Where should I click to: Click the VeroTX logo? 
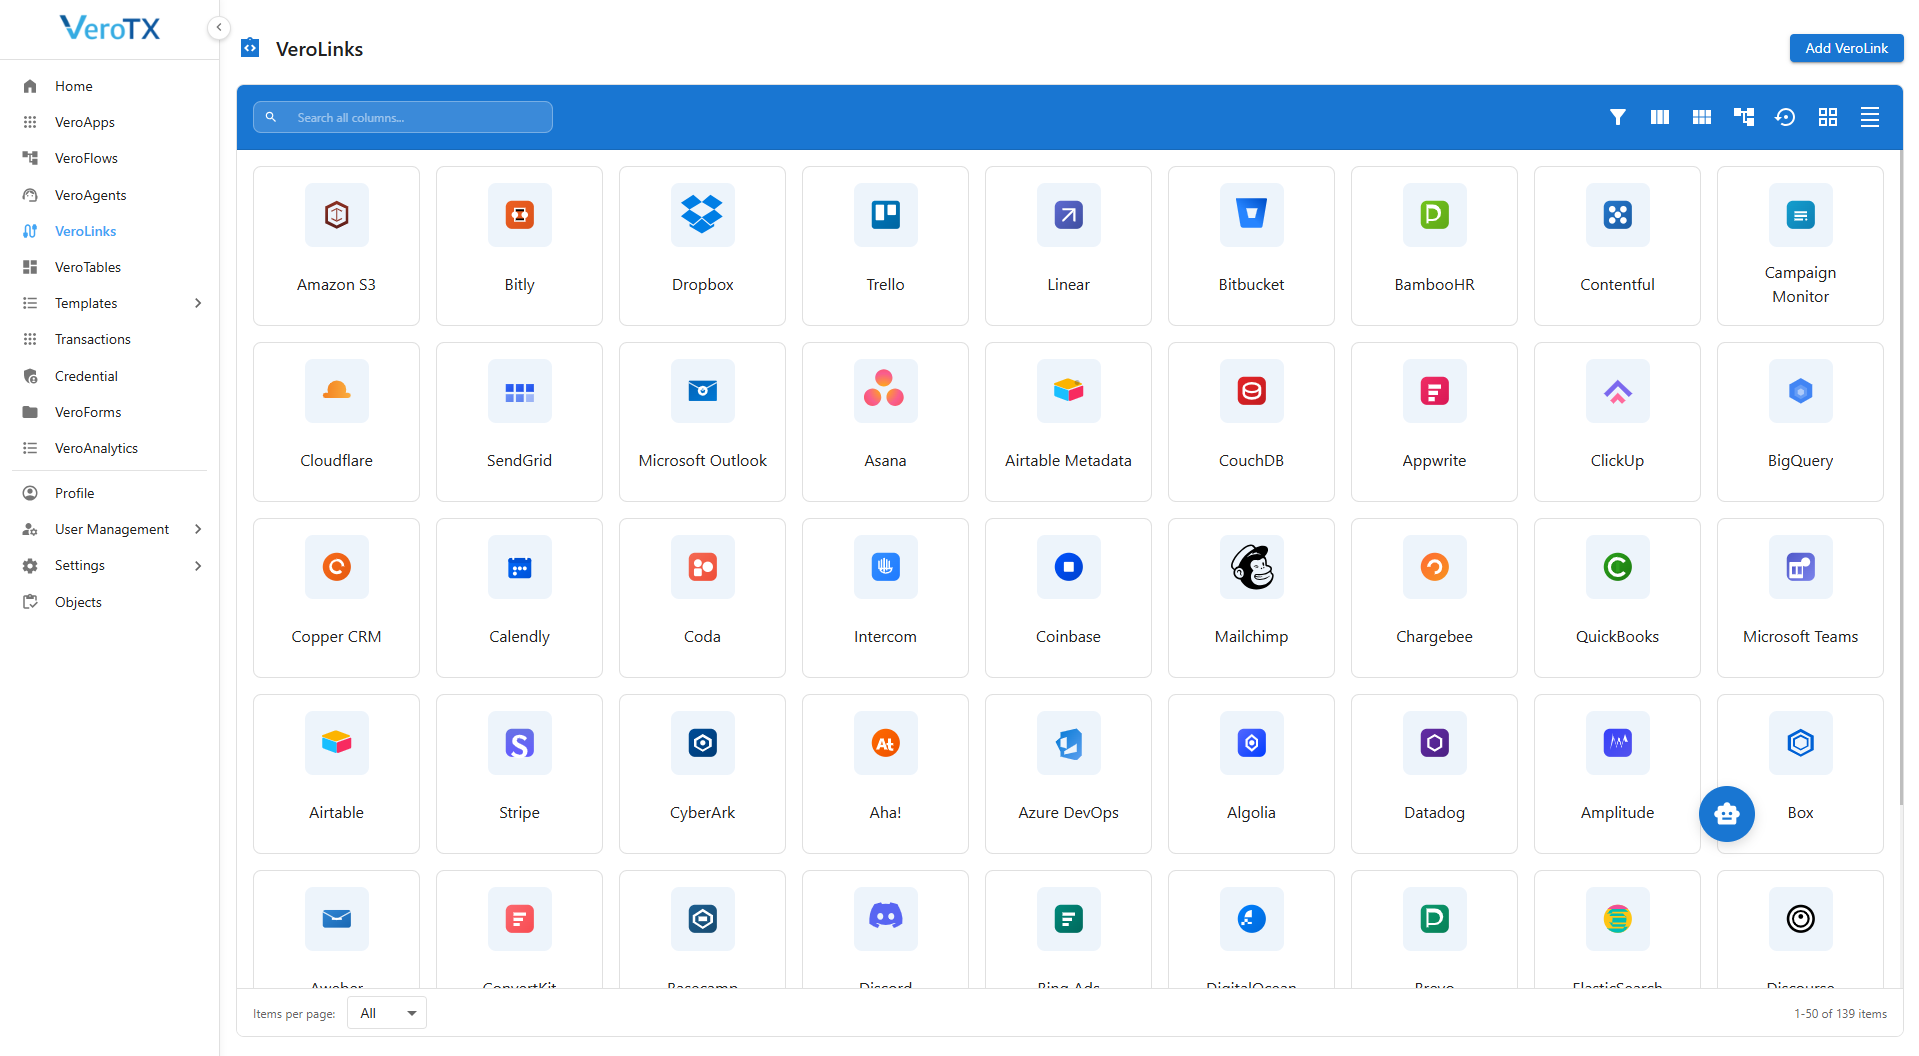(x=110, y=28)
